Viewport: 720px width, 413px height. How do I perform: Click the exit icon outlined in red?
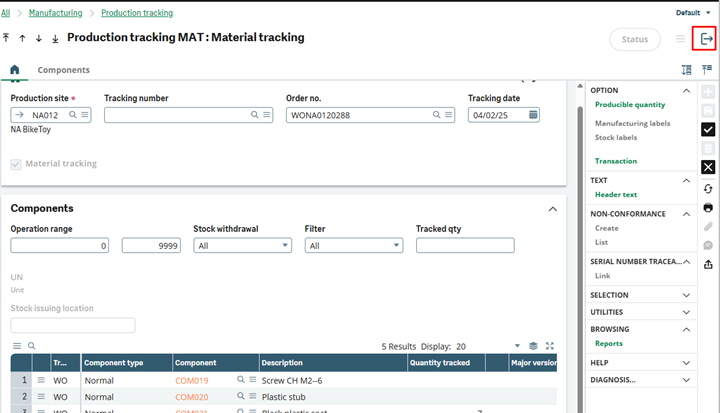point(707,39)
